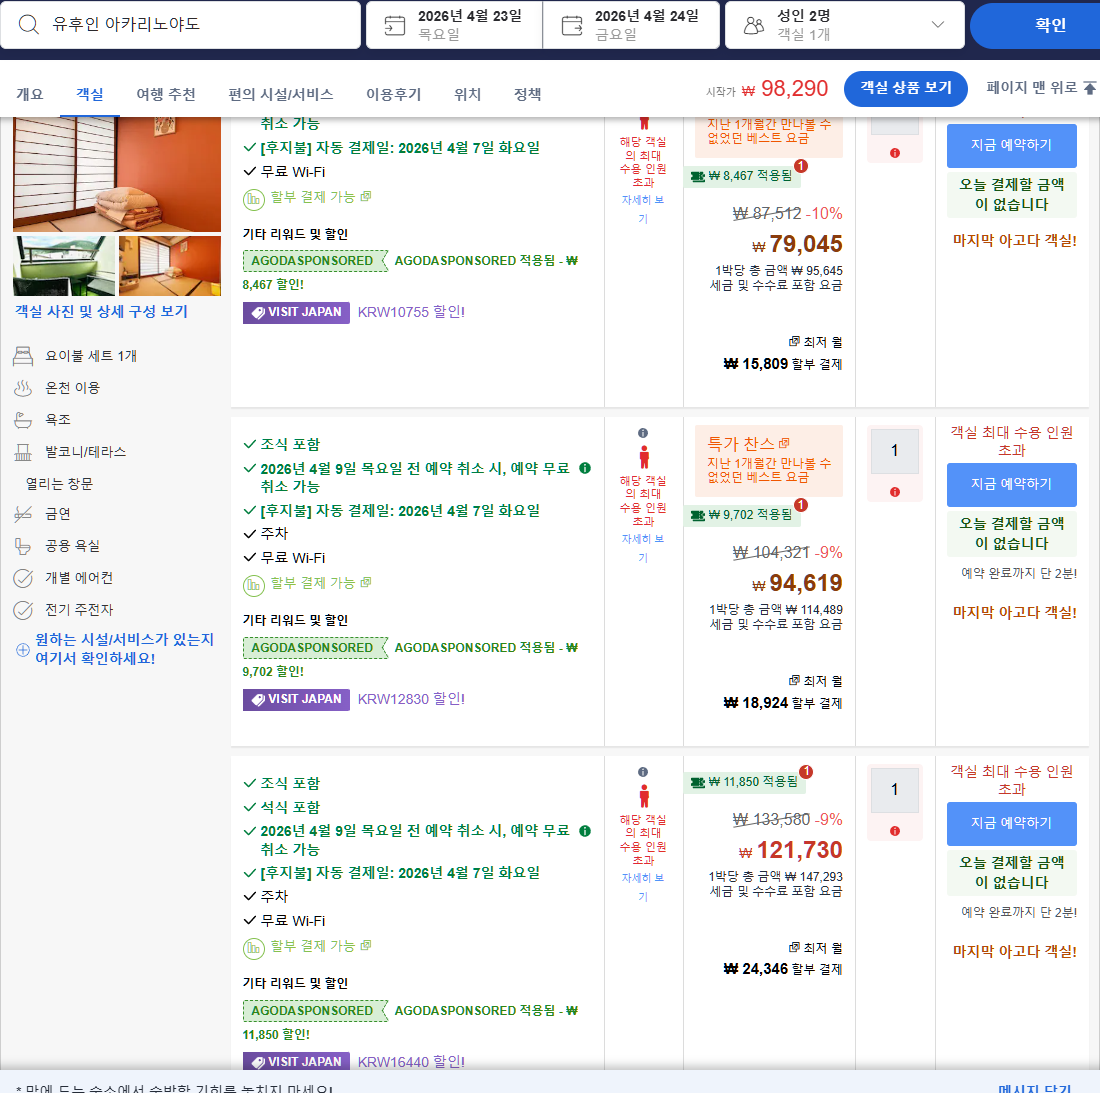Click the red capacity-exceeded person icon
The width and height of the screenshot is (1100, 1093).
646,455
